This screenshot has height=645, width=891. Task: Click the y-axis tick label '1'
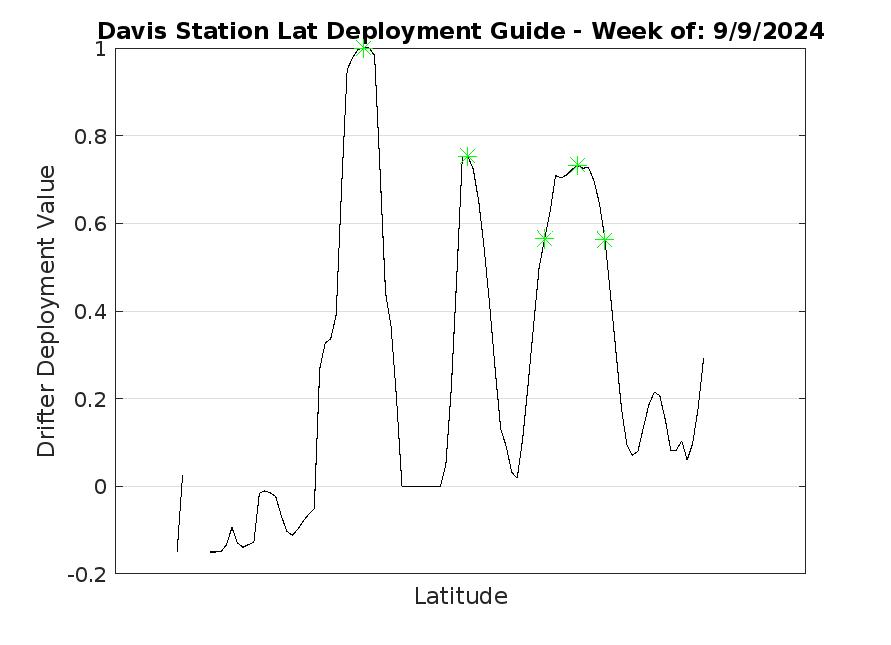[x=101, y=49]
